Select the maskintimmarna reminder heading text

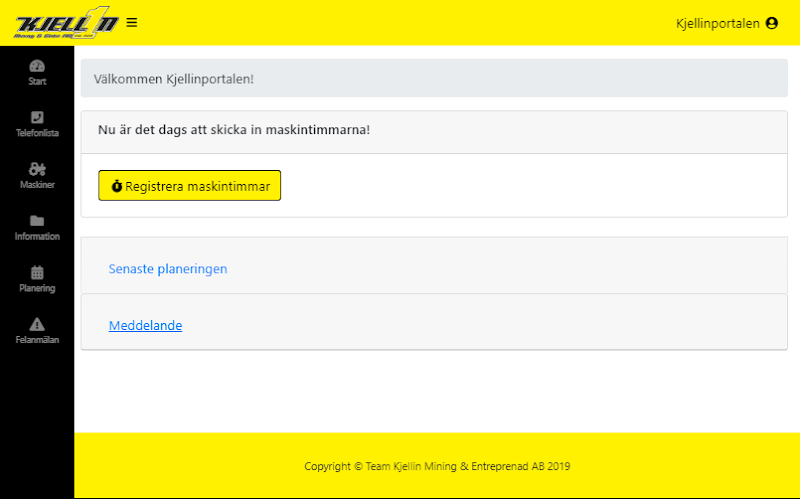tap(234, 130)
